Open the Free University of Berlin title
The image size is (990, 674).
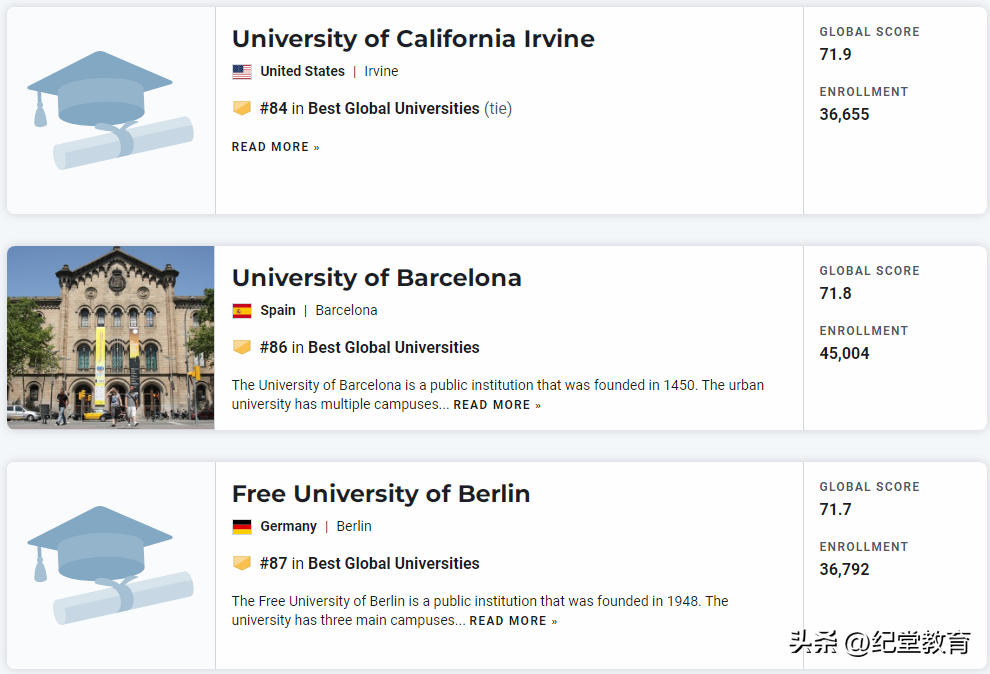[x=381, y=494]
